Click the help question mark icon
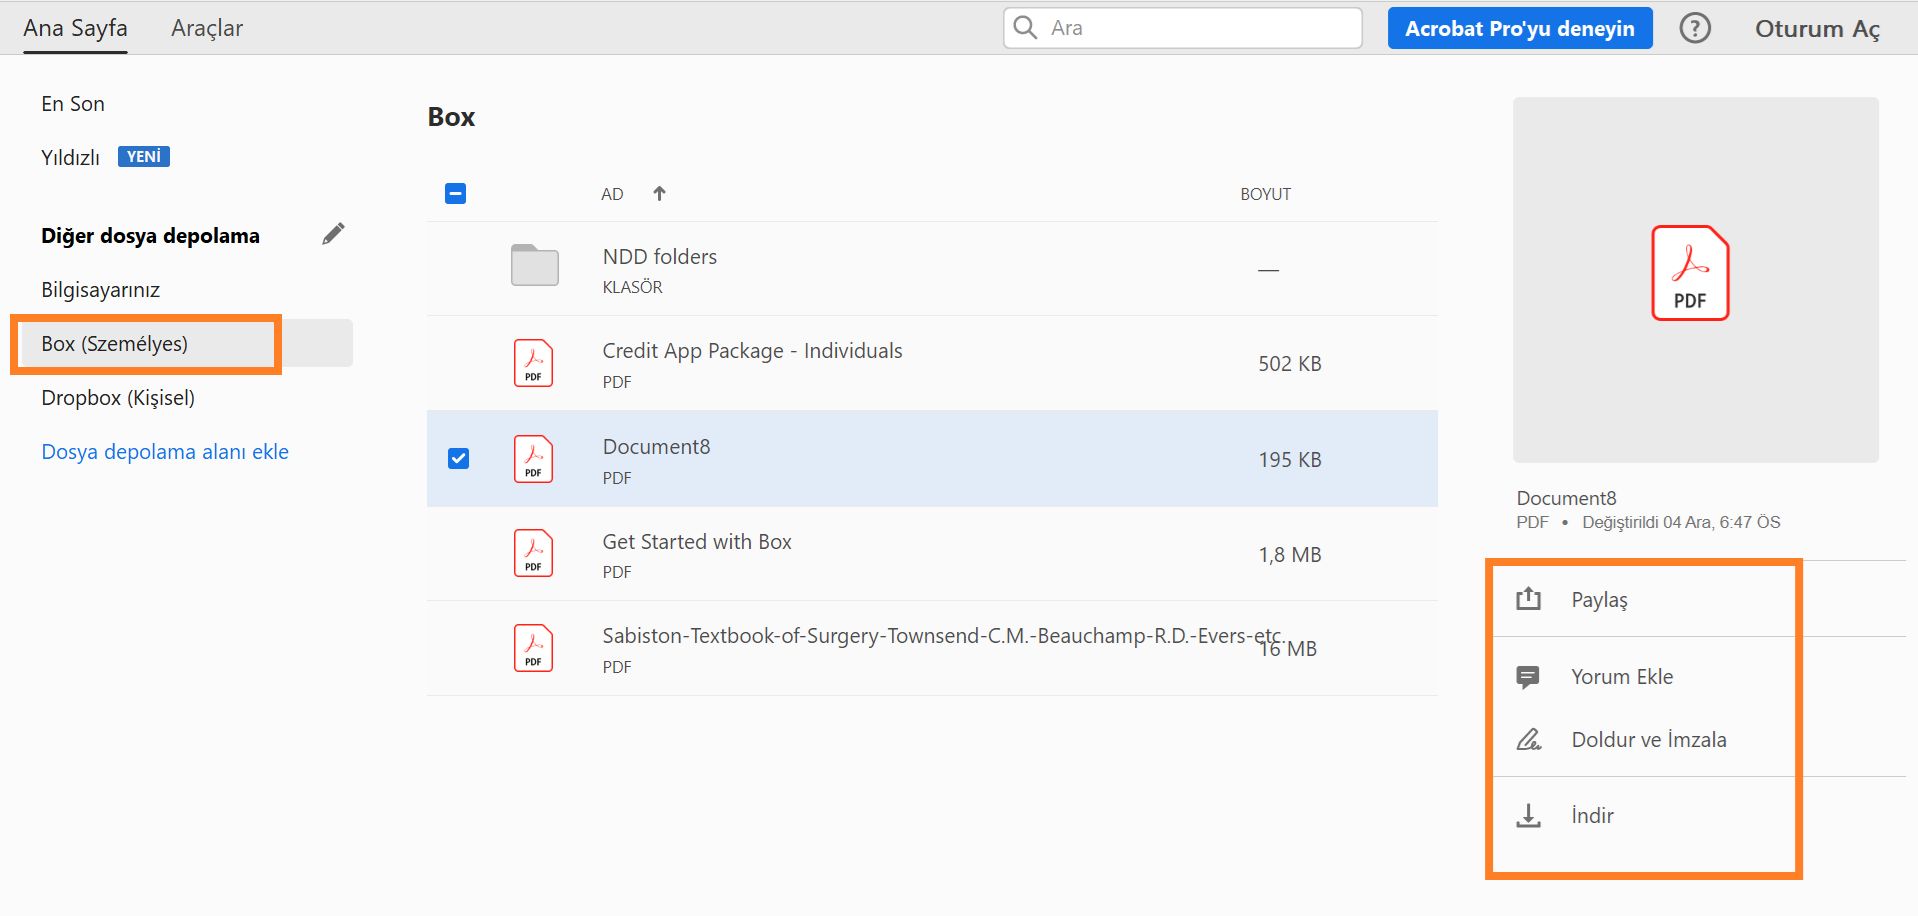This screenshot has height=916, width=1918. point(1694,28)
